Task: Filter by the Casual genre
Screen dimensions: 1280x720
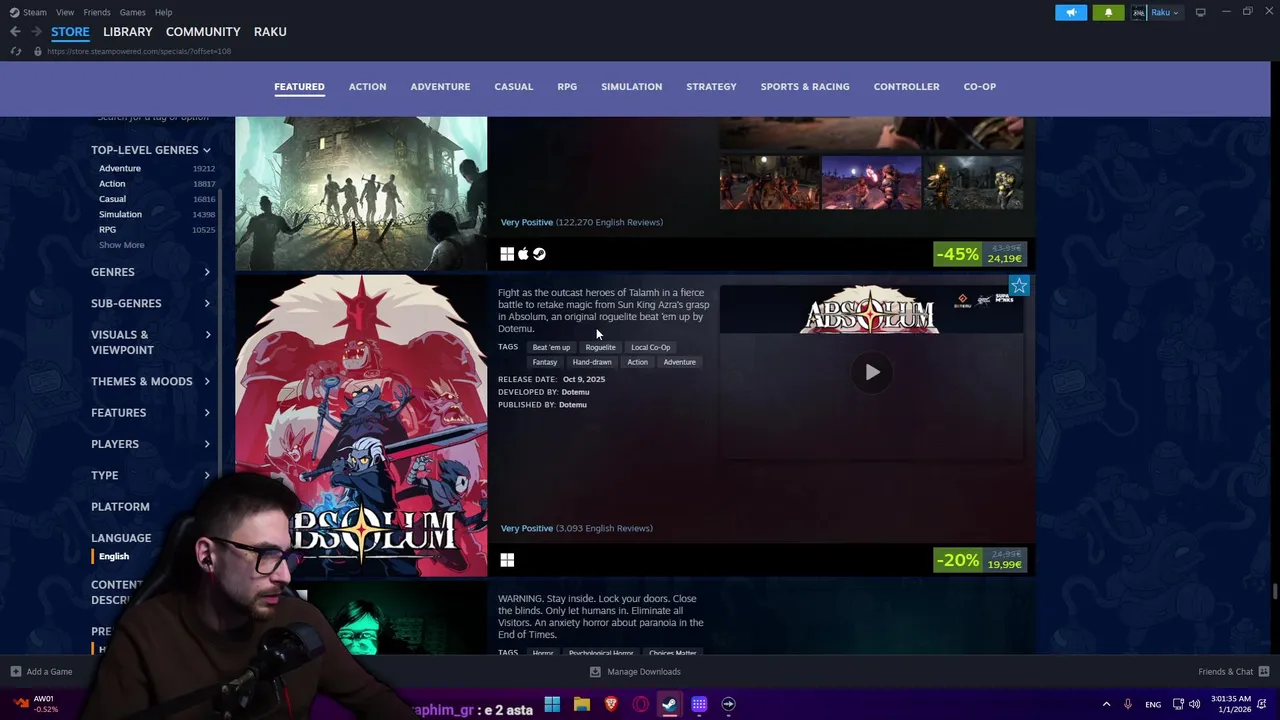Action: point(112,199)
